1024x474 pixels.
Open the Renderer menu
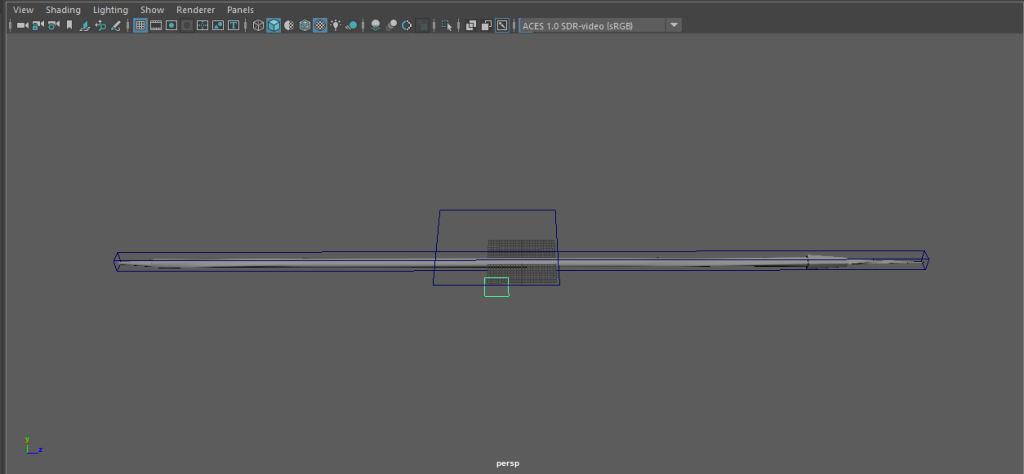pyautogui.click(x=195, y=10)
